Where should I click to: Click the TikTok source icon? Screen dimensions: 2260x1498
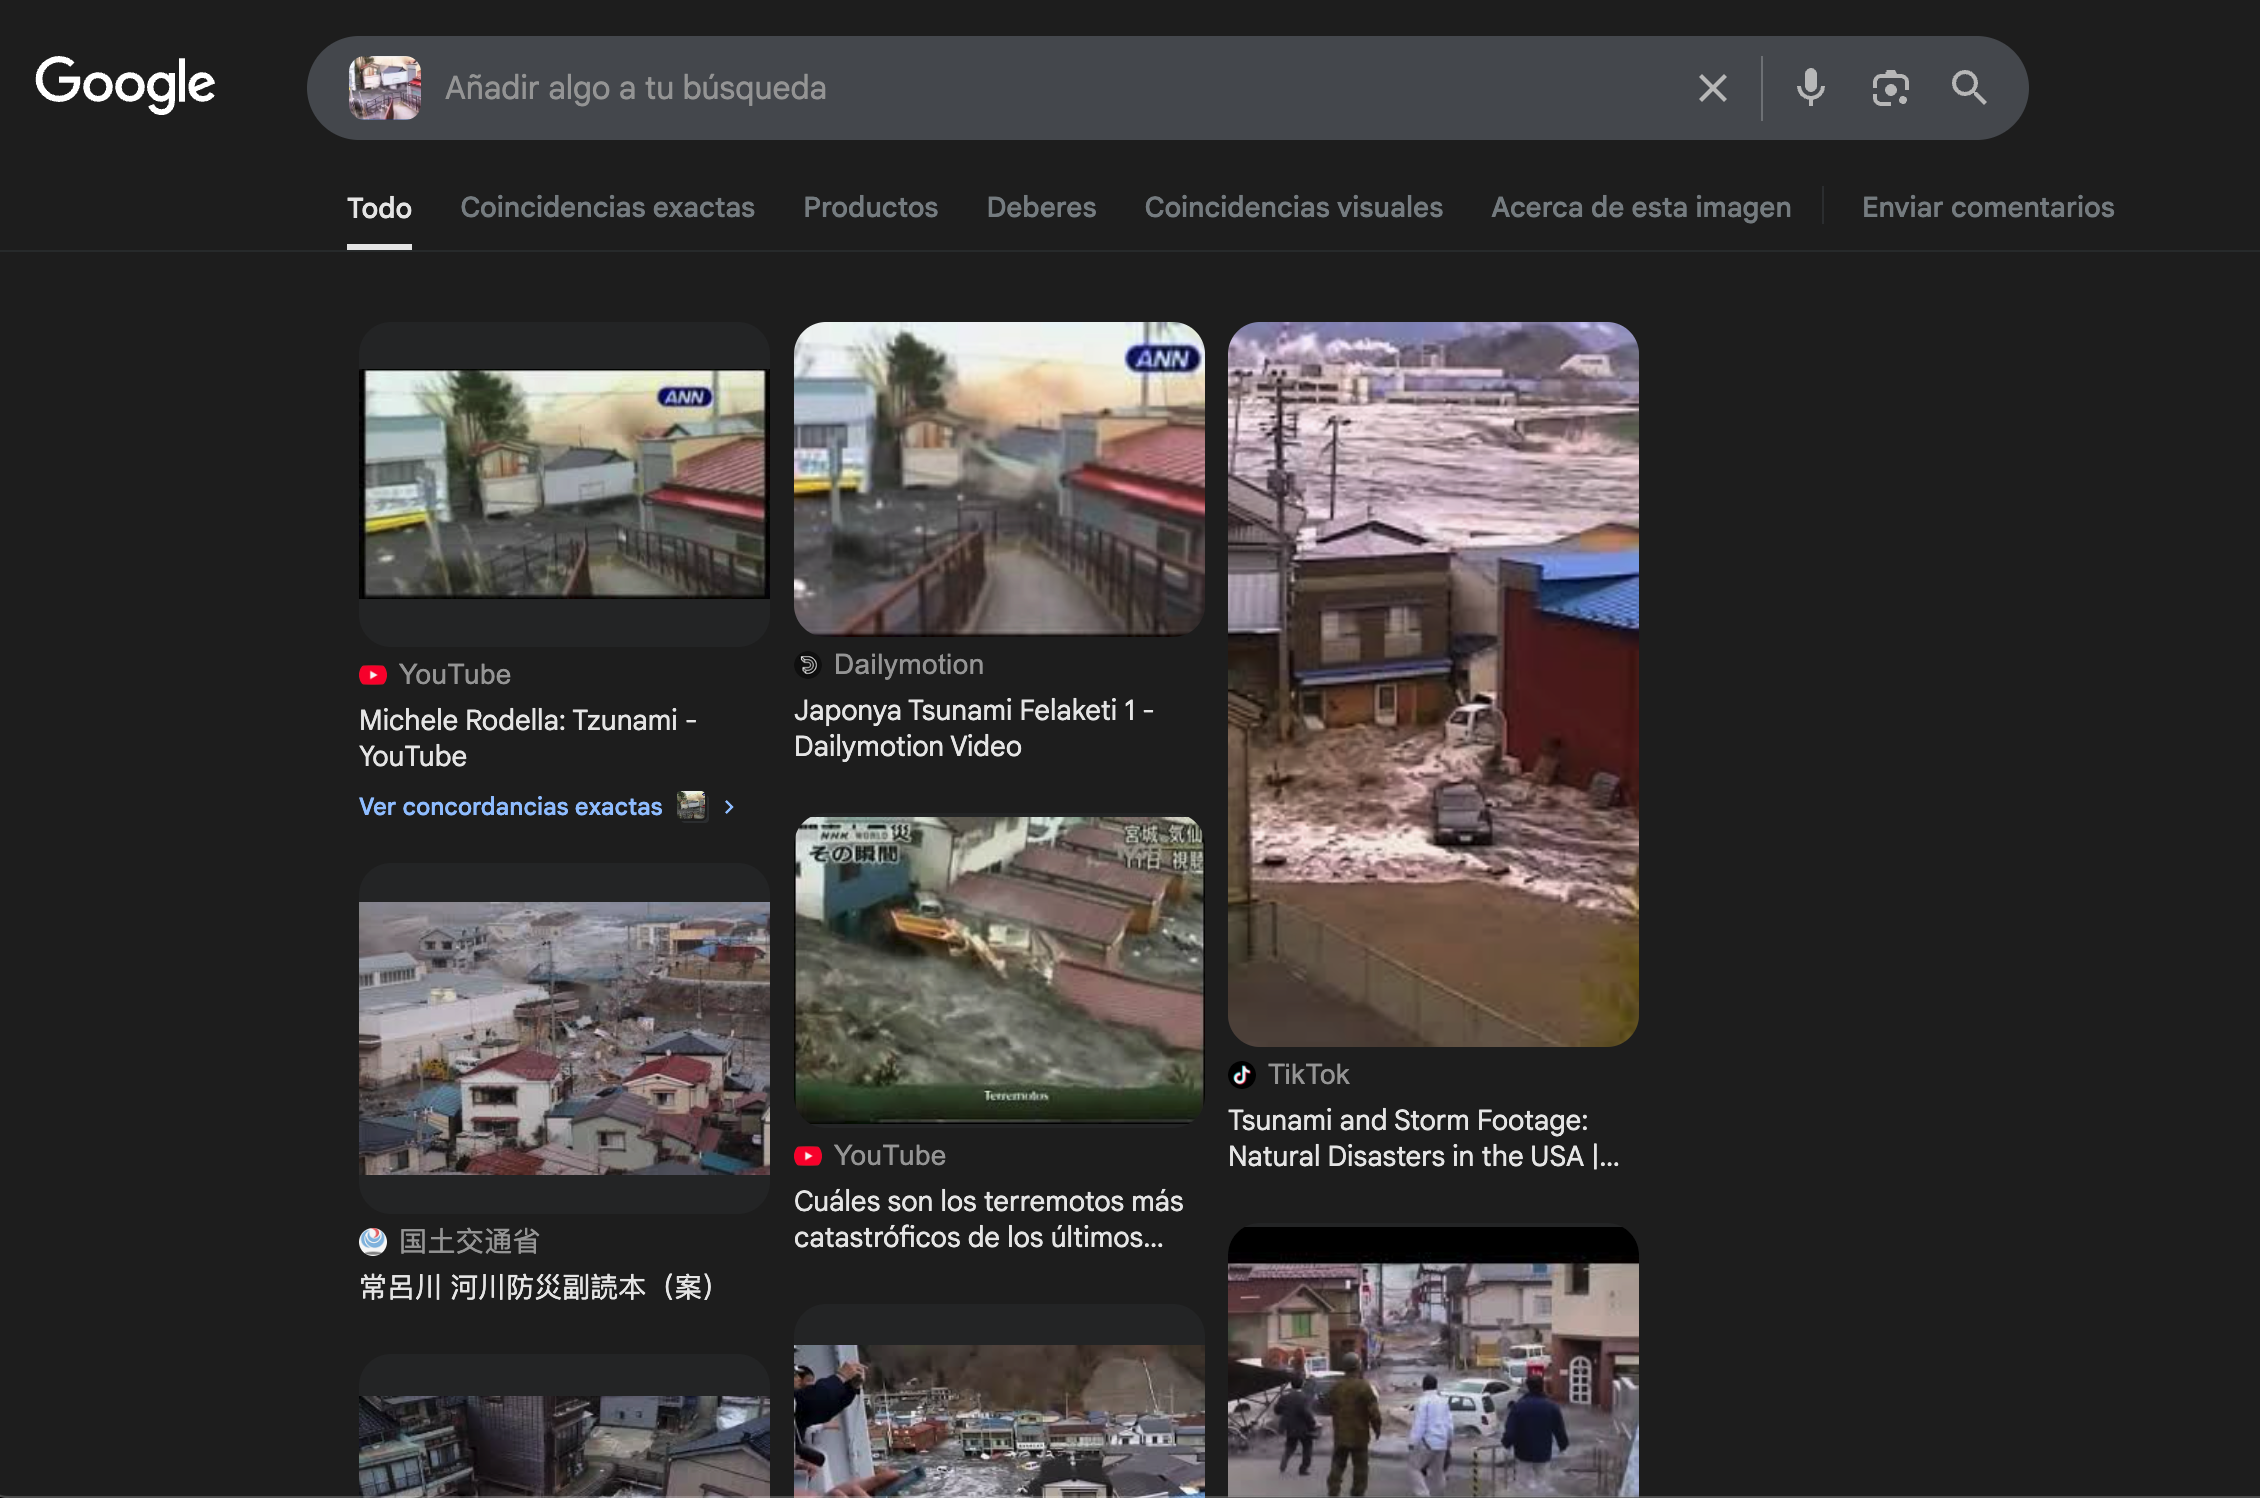[1242, 1075]
